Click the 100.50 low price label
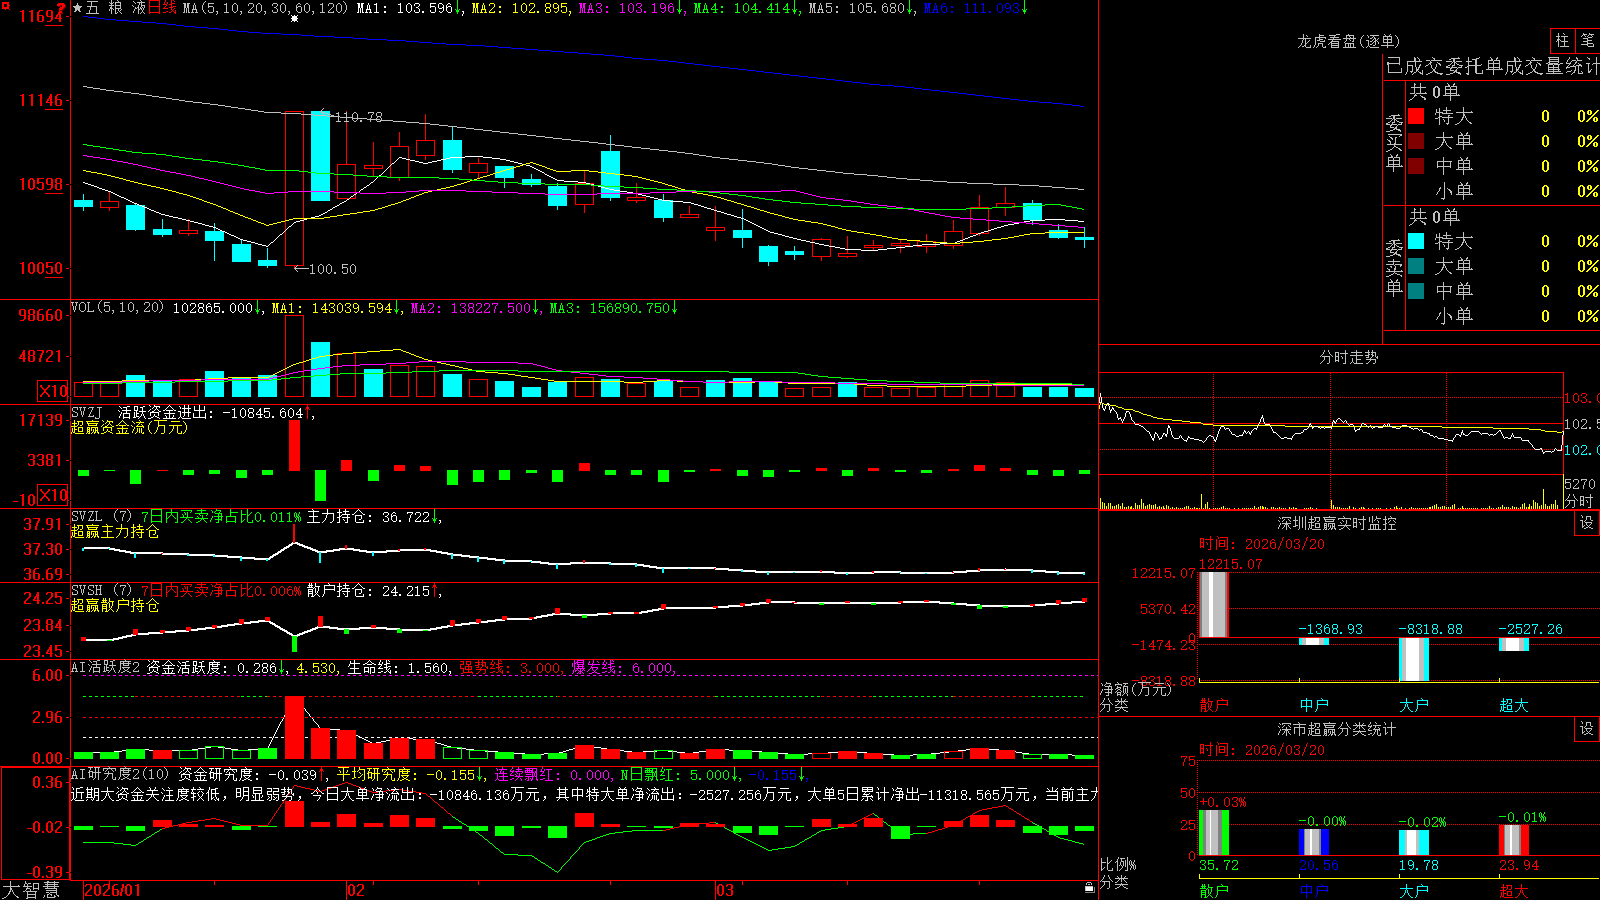The height and width of the screenshot is (900, 1600). [332, 269]
